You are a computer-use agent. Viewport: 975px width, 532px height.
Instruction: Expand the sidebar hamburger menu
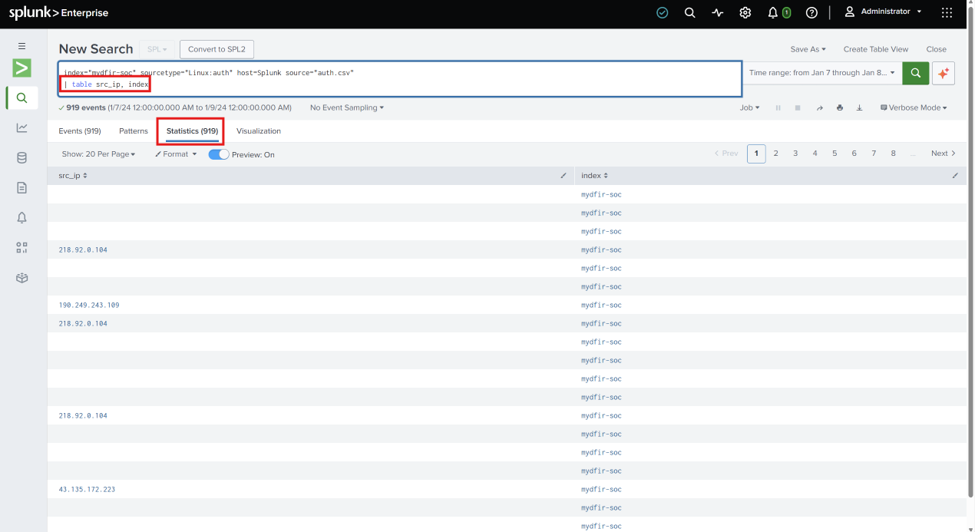pyautogui.click(x=22, y=46)
